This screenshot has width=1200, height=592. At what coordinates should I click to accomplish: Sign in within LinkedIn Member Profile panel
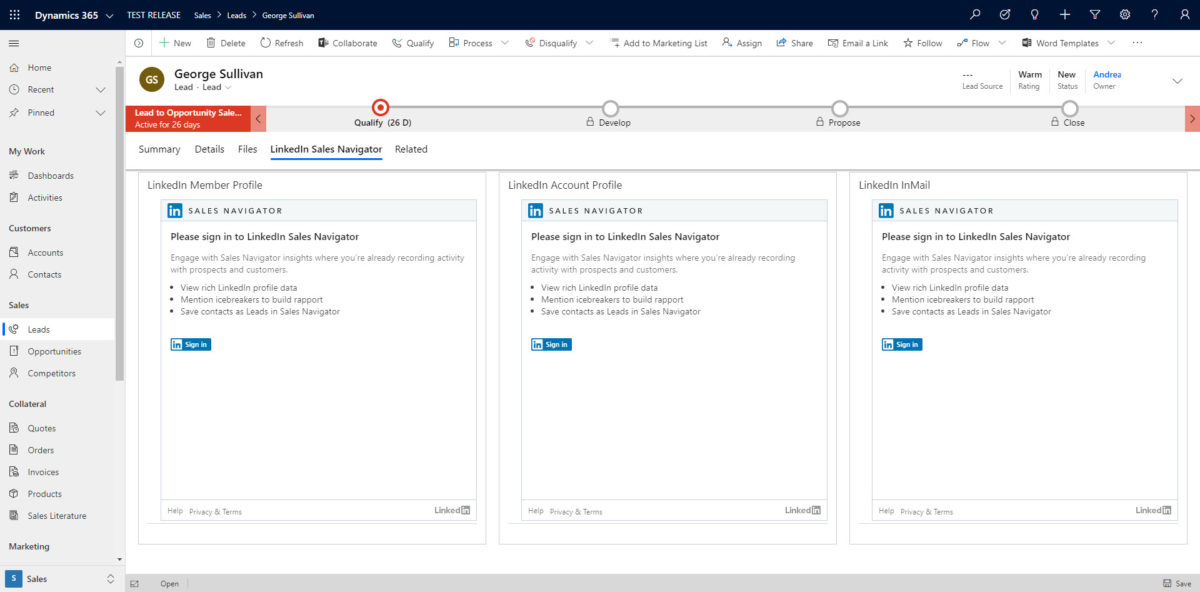tap(190, 344)
